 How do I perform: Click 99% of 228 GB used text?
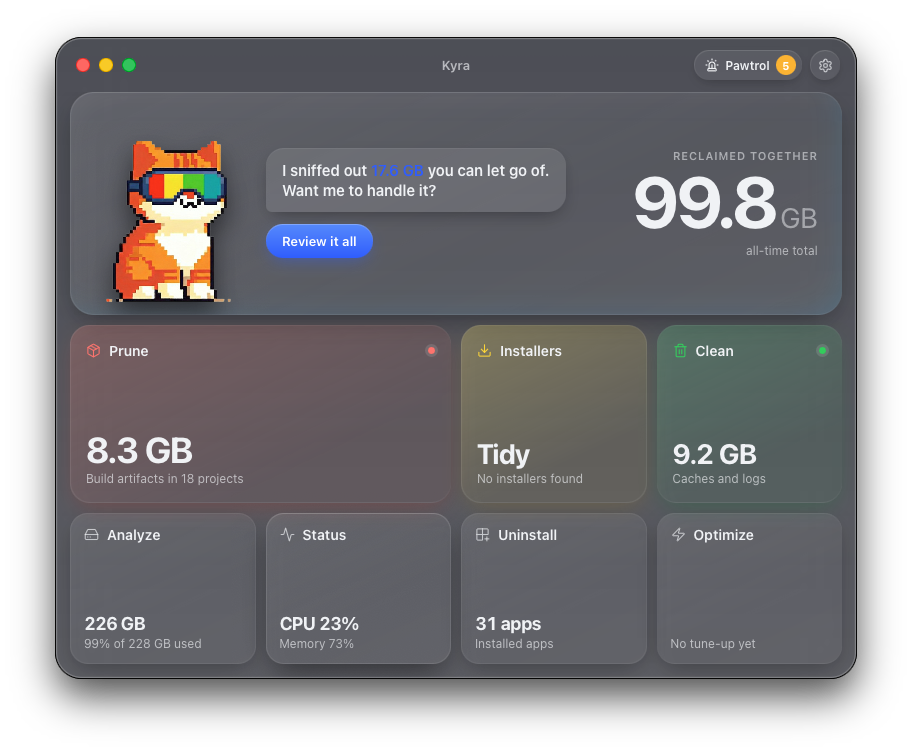pyautogui.click(x=142, y=644)
